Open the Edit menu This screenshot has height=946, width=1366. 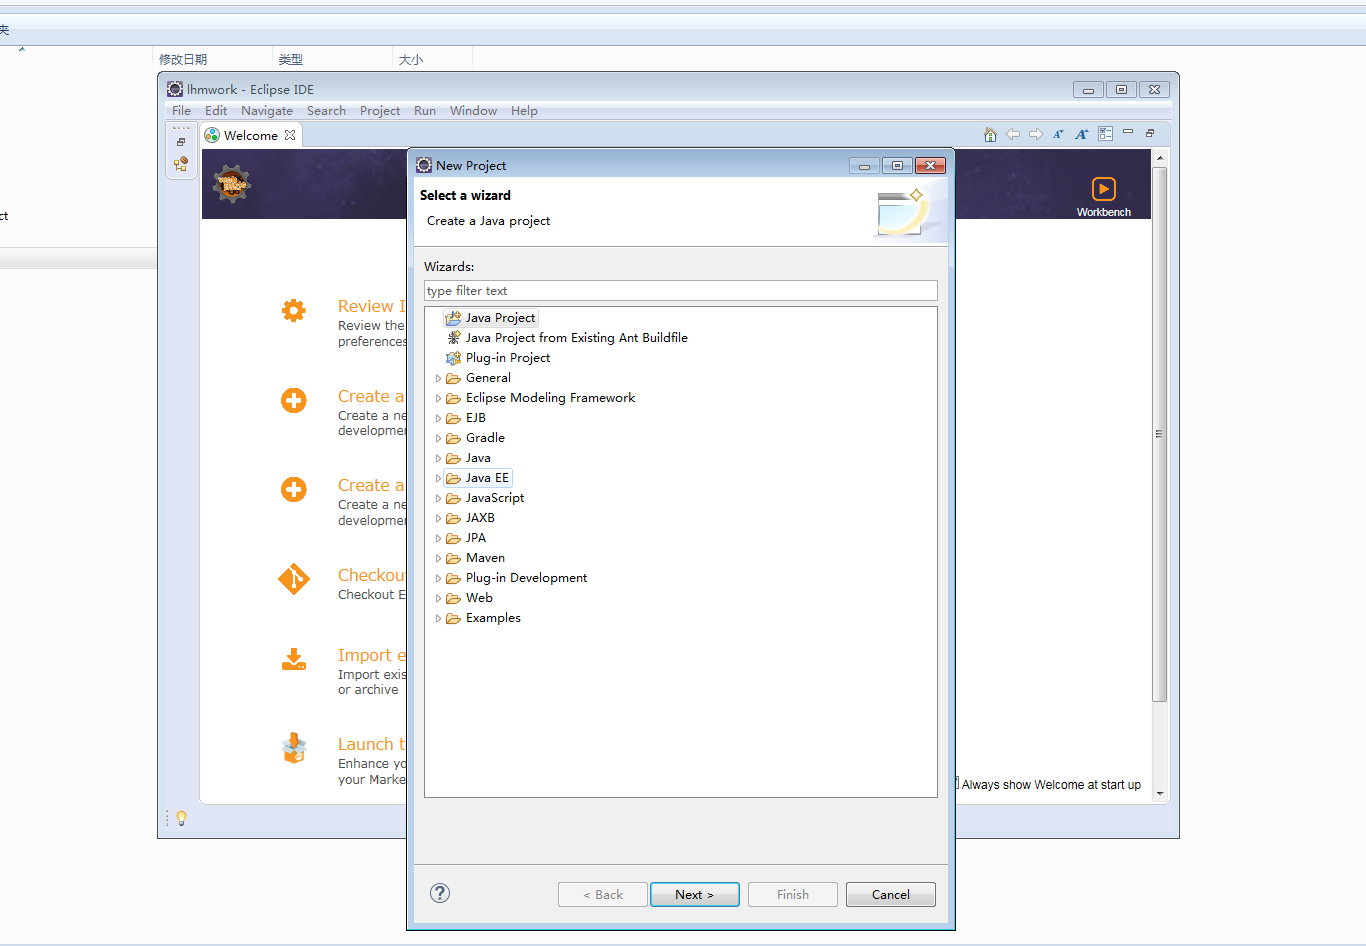click(216, 111)
